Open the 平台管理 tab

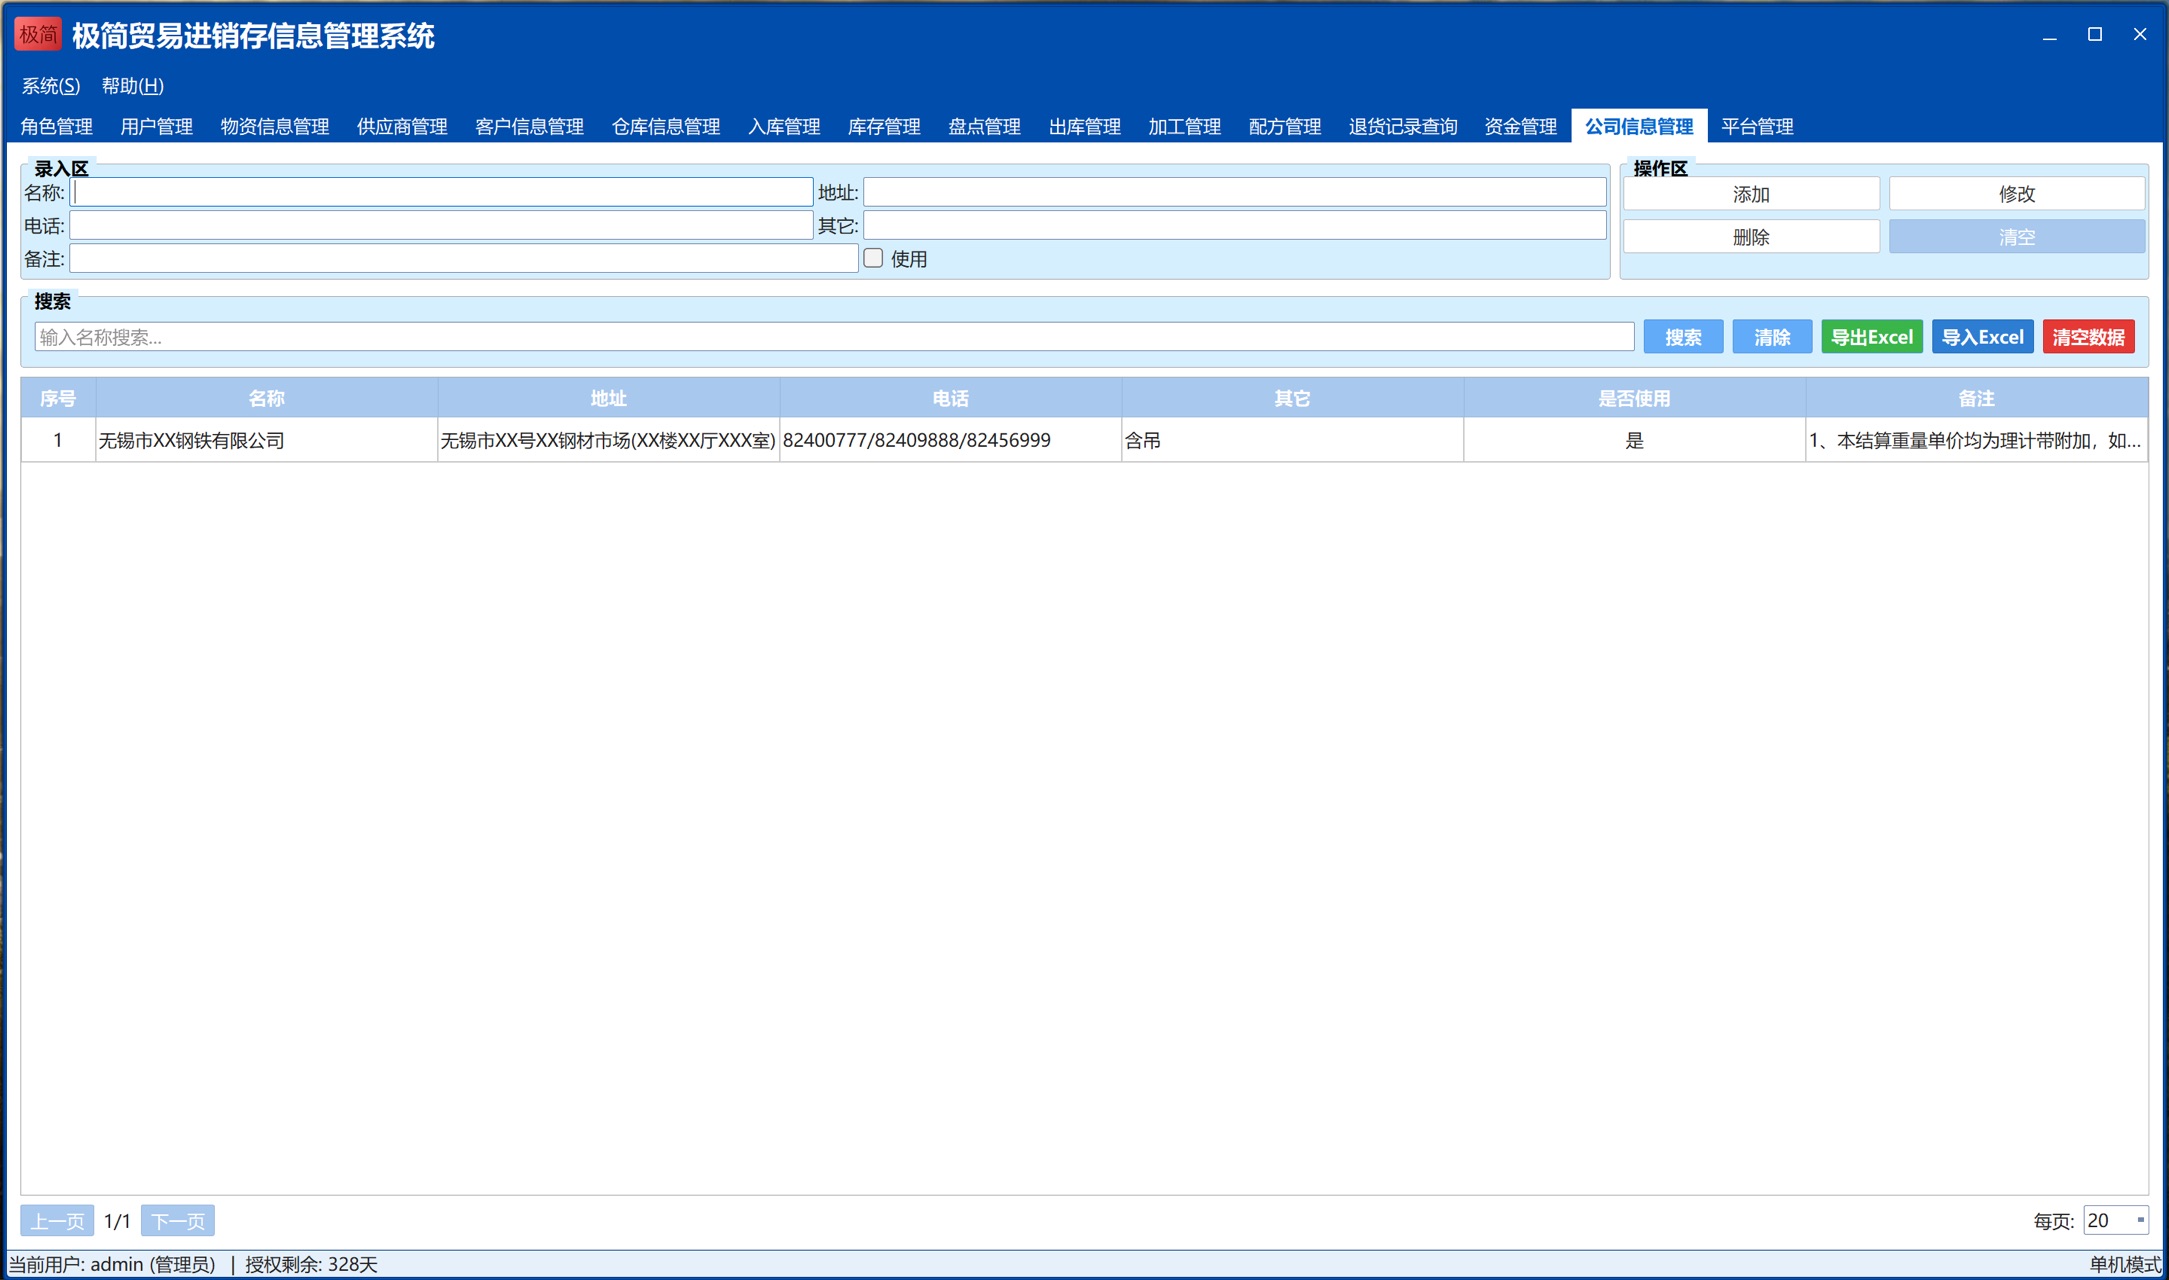(1757, 126)
